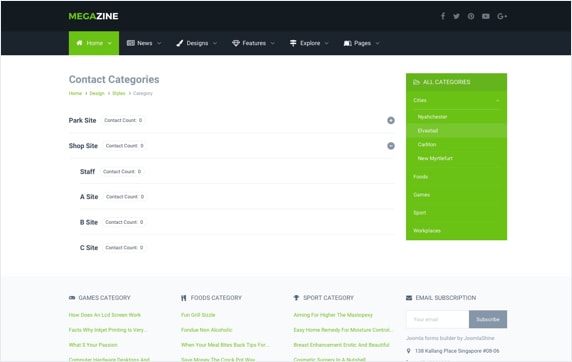Viewport: 572px width, 362px height.
Task: Open the Foods category in sidebar
Action: click(x=421, y=177)
